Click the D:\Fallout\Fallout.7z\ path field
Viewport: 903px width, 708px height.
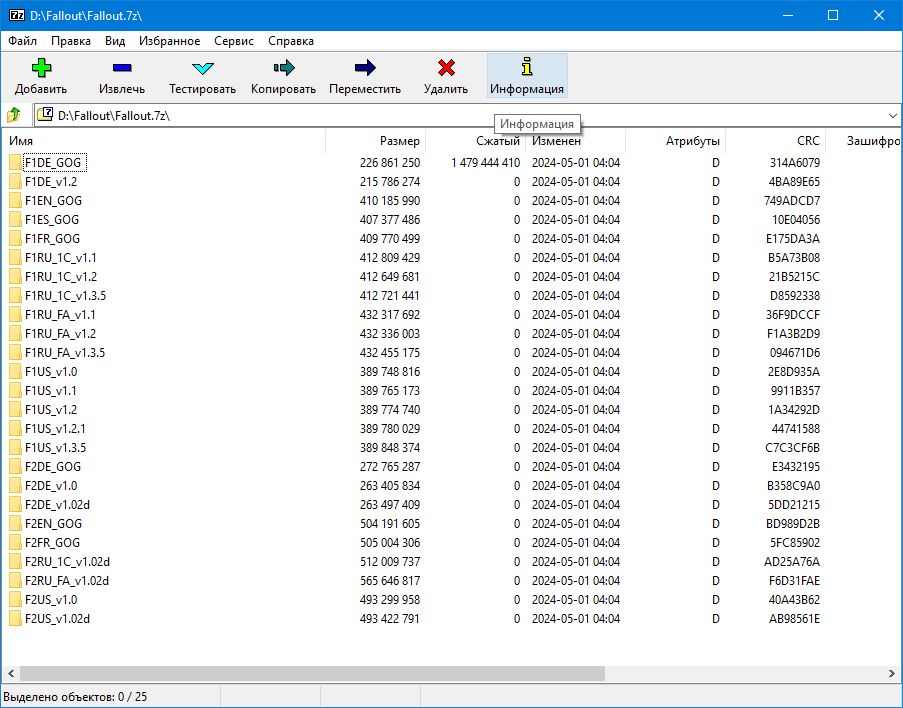click(x=466, y=116)
